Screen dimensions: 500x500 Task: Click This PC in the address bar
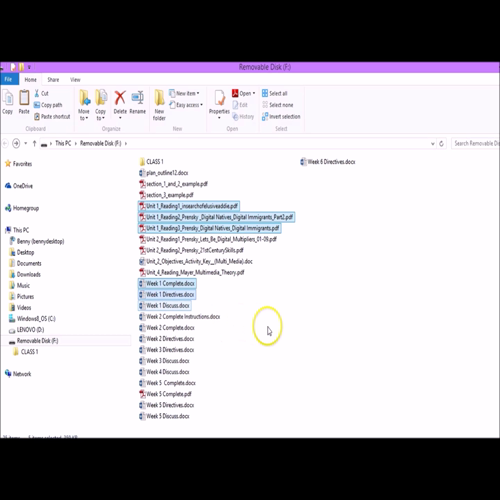click(63, 143)
